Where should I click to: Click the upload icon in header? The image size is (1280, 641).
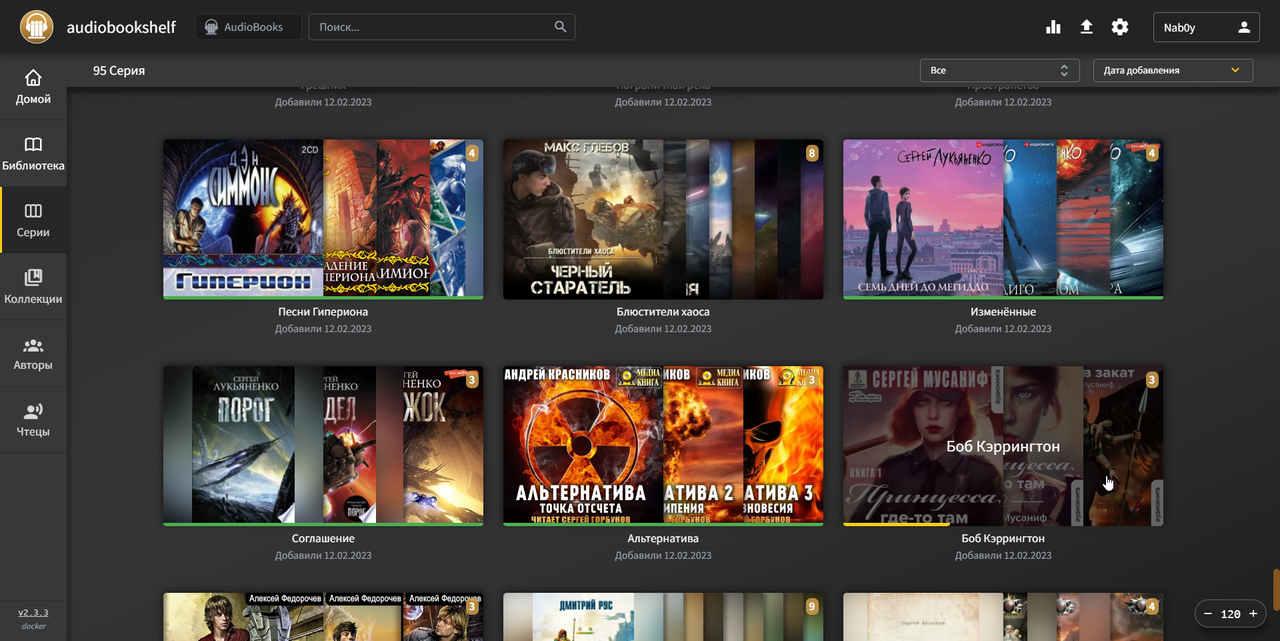pos(1087,27)
